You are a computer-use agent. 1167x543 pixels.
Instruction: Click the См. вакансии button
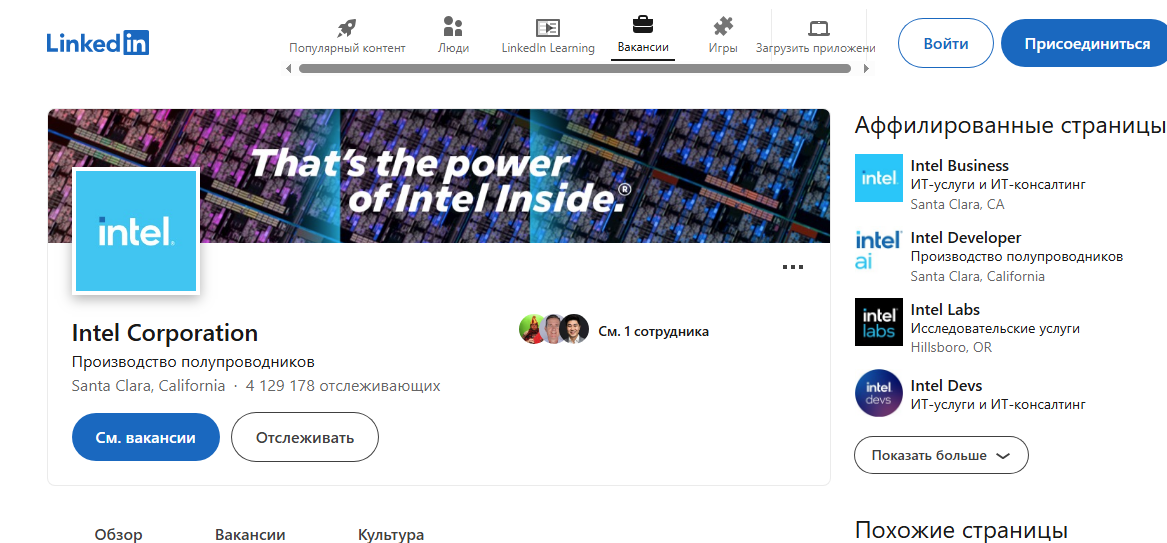click(x=146, y=437)
